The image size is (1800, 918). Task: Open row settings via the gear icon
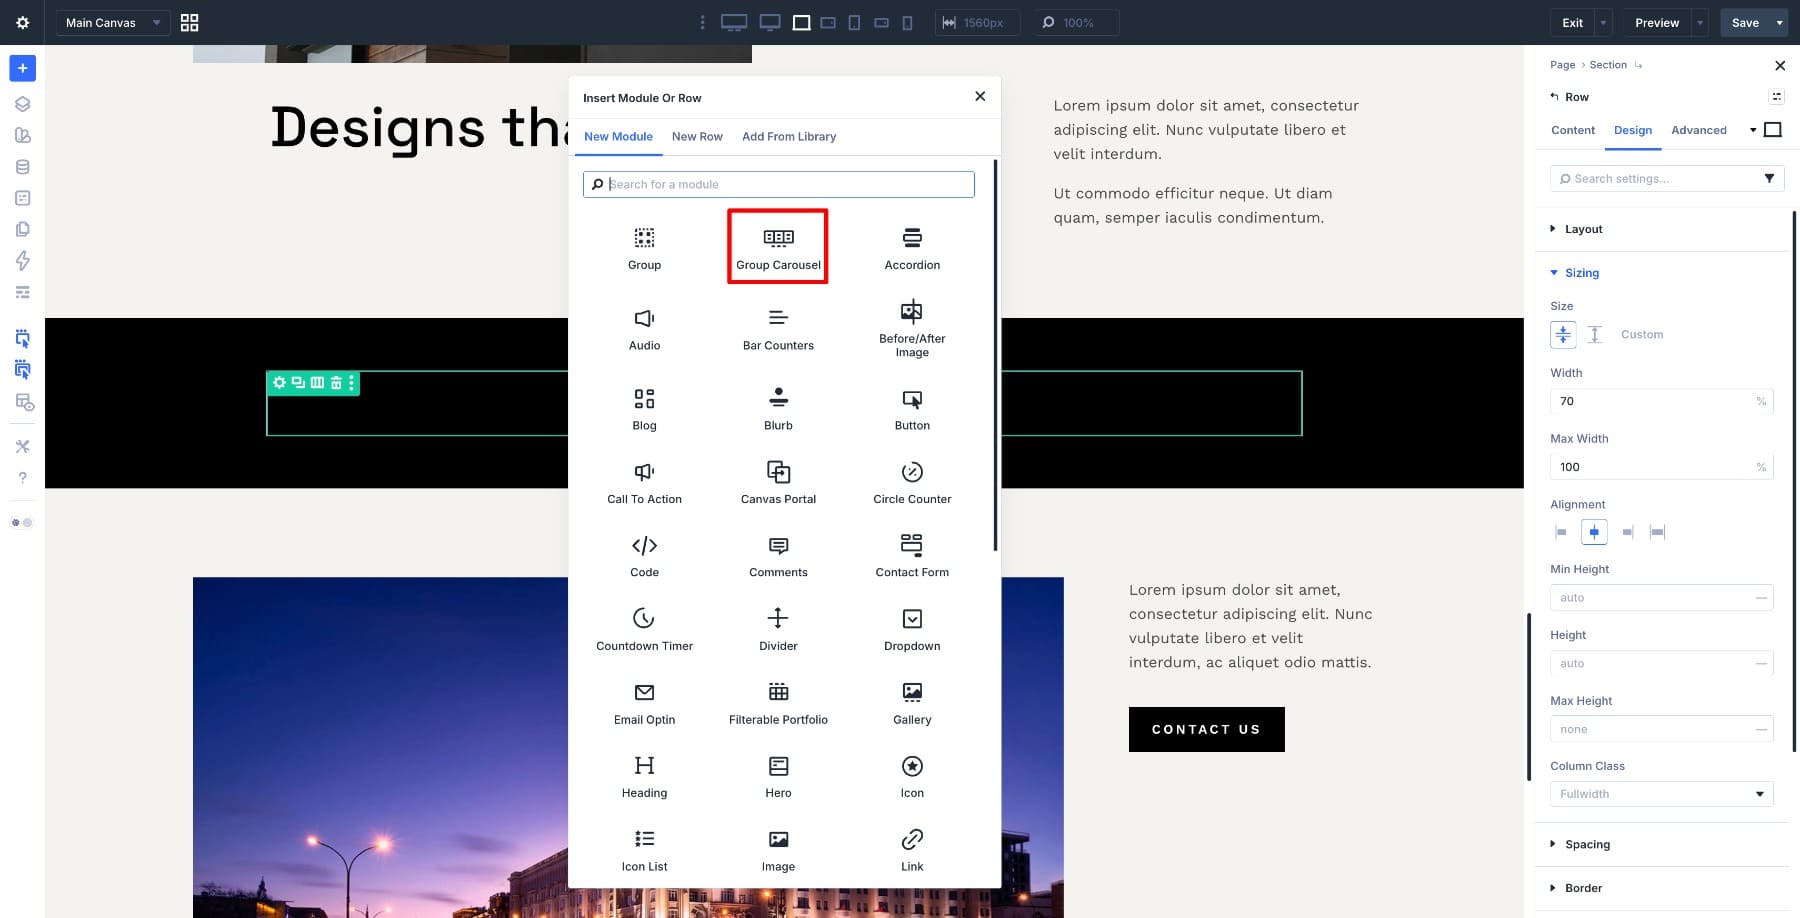click(280, 382)
